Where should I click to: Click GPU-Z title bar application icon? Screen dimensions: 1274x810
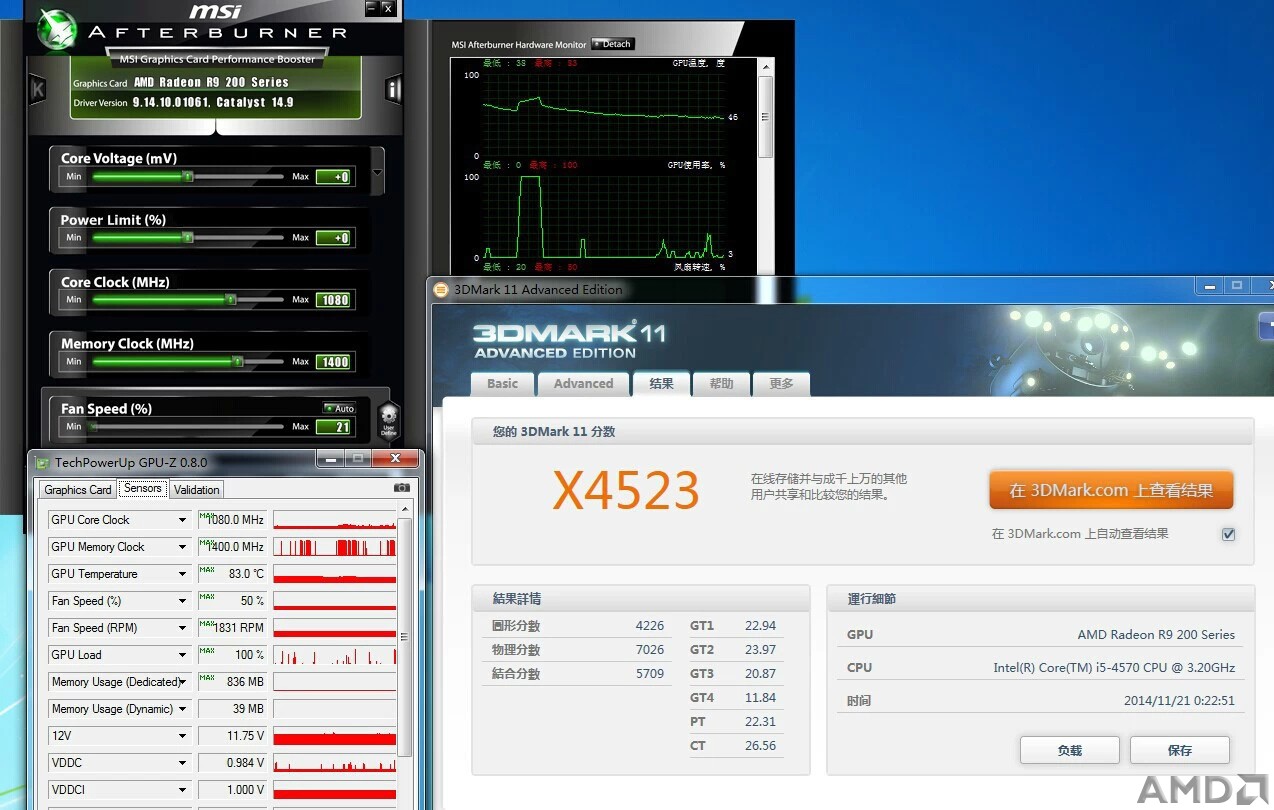42,462
